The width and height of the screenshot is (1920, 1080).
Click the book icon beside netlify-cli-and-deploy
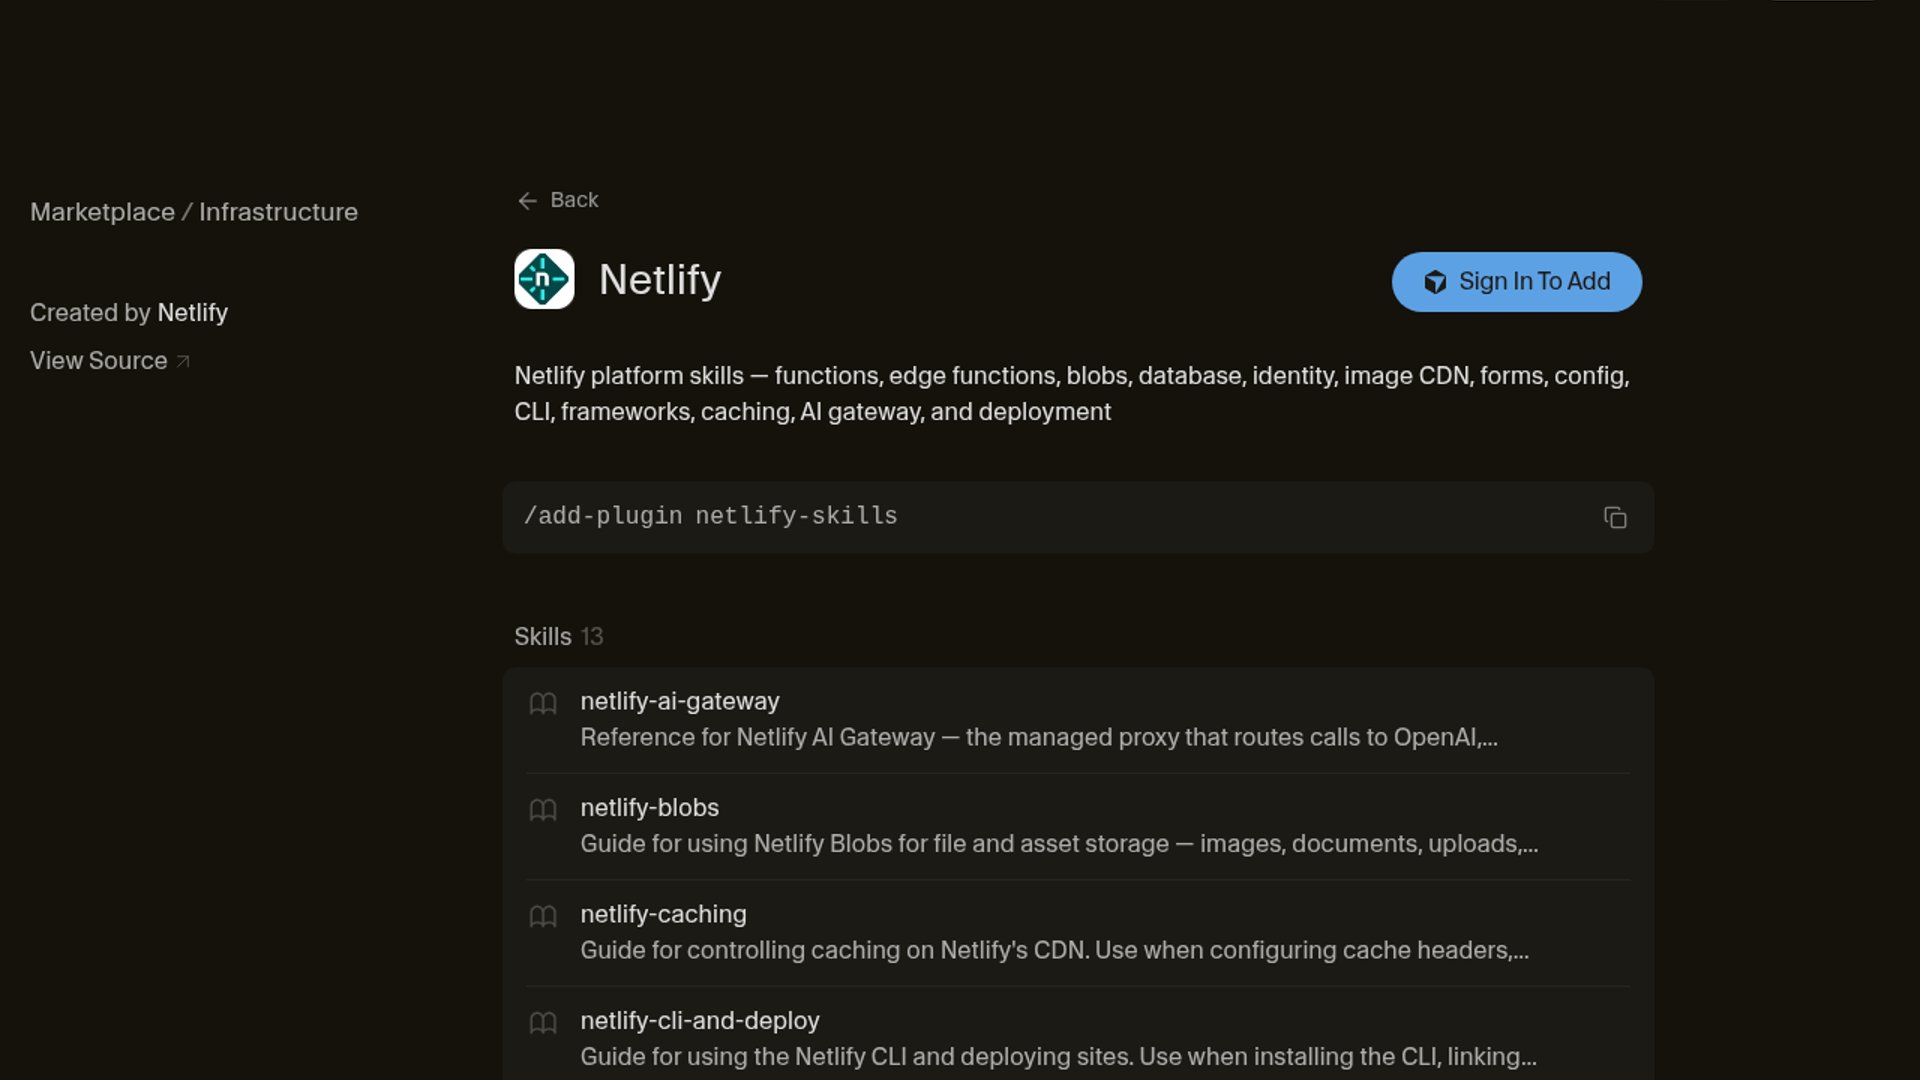[x=543, y=1022]
